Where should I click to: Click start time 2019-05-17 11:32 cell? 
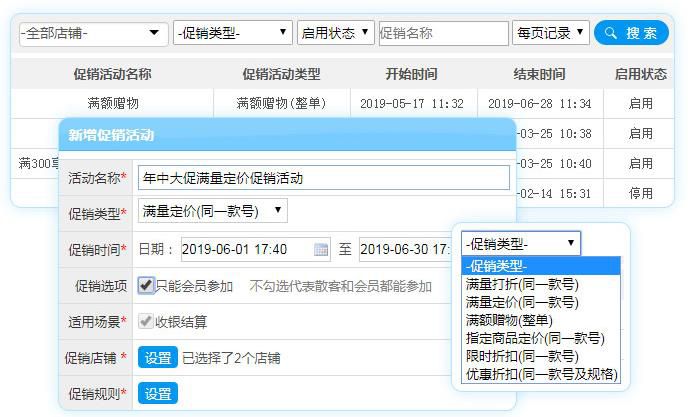(412, 104)
